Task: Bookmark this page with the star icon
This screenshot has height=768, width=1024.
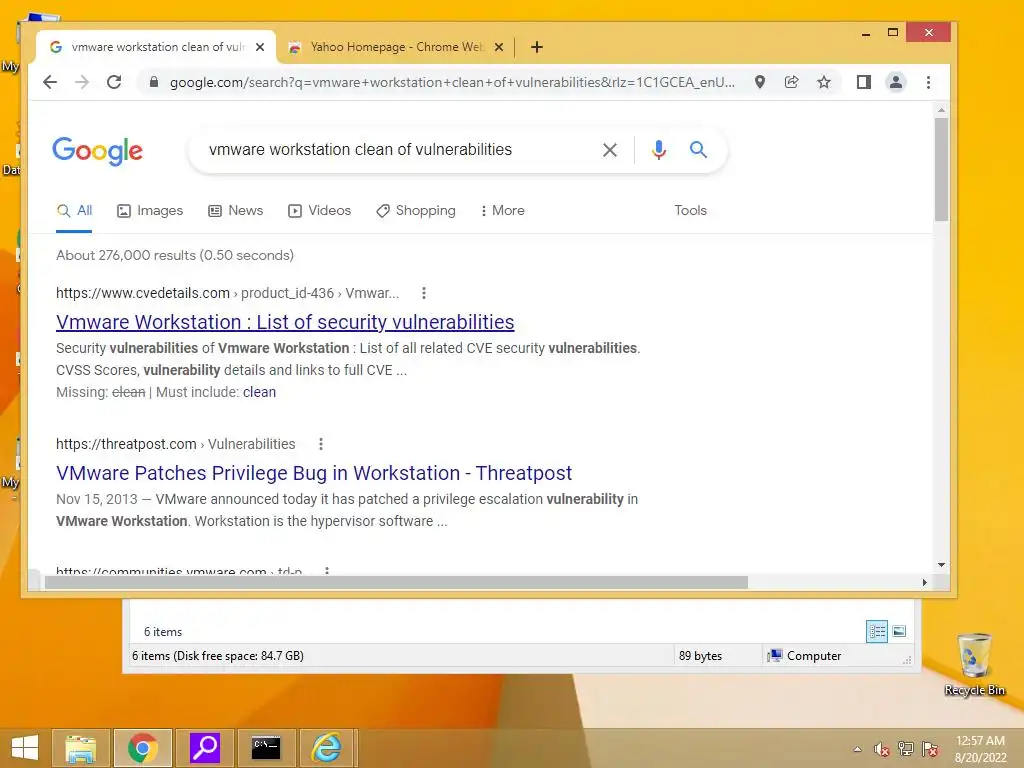Action: click(x=824, y=82)
